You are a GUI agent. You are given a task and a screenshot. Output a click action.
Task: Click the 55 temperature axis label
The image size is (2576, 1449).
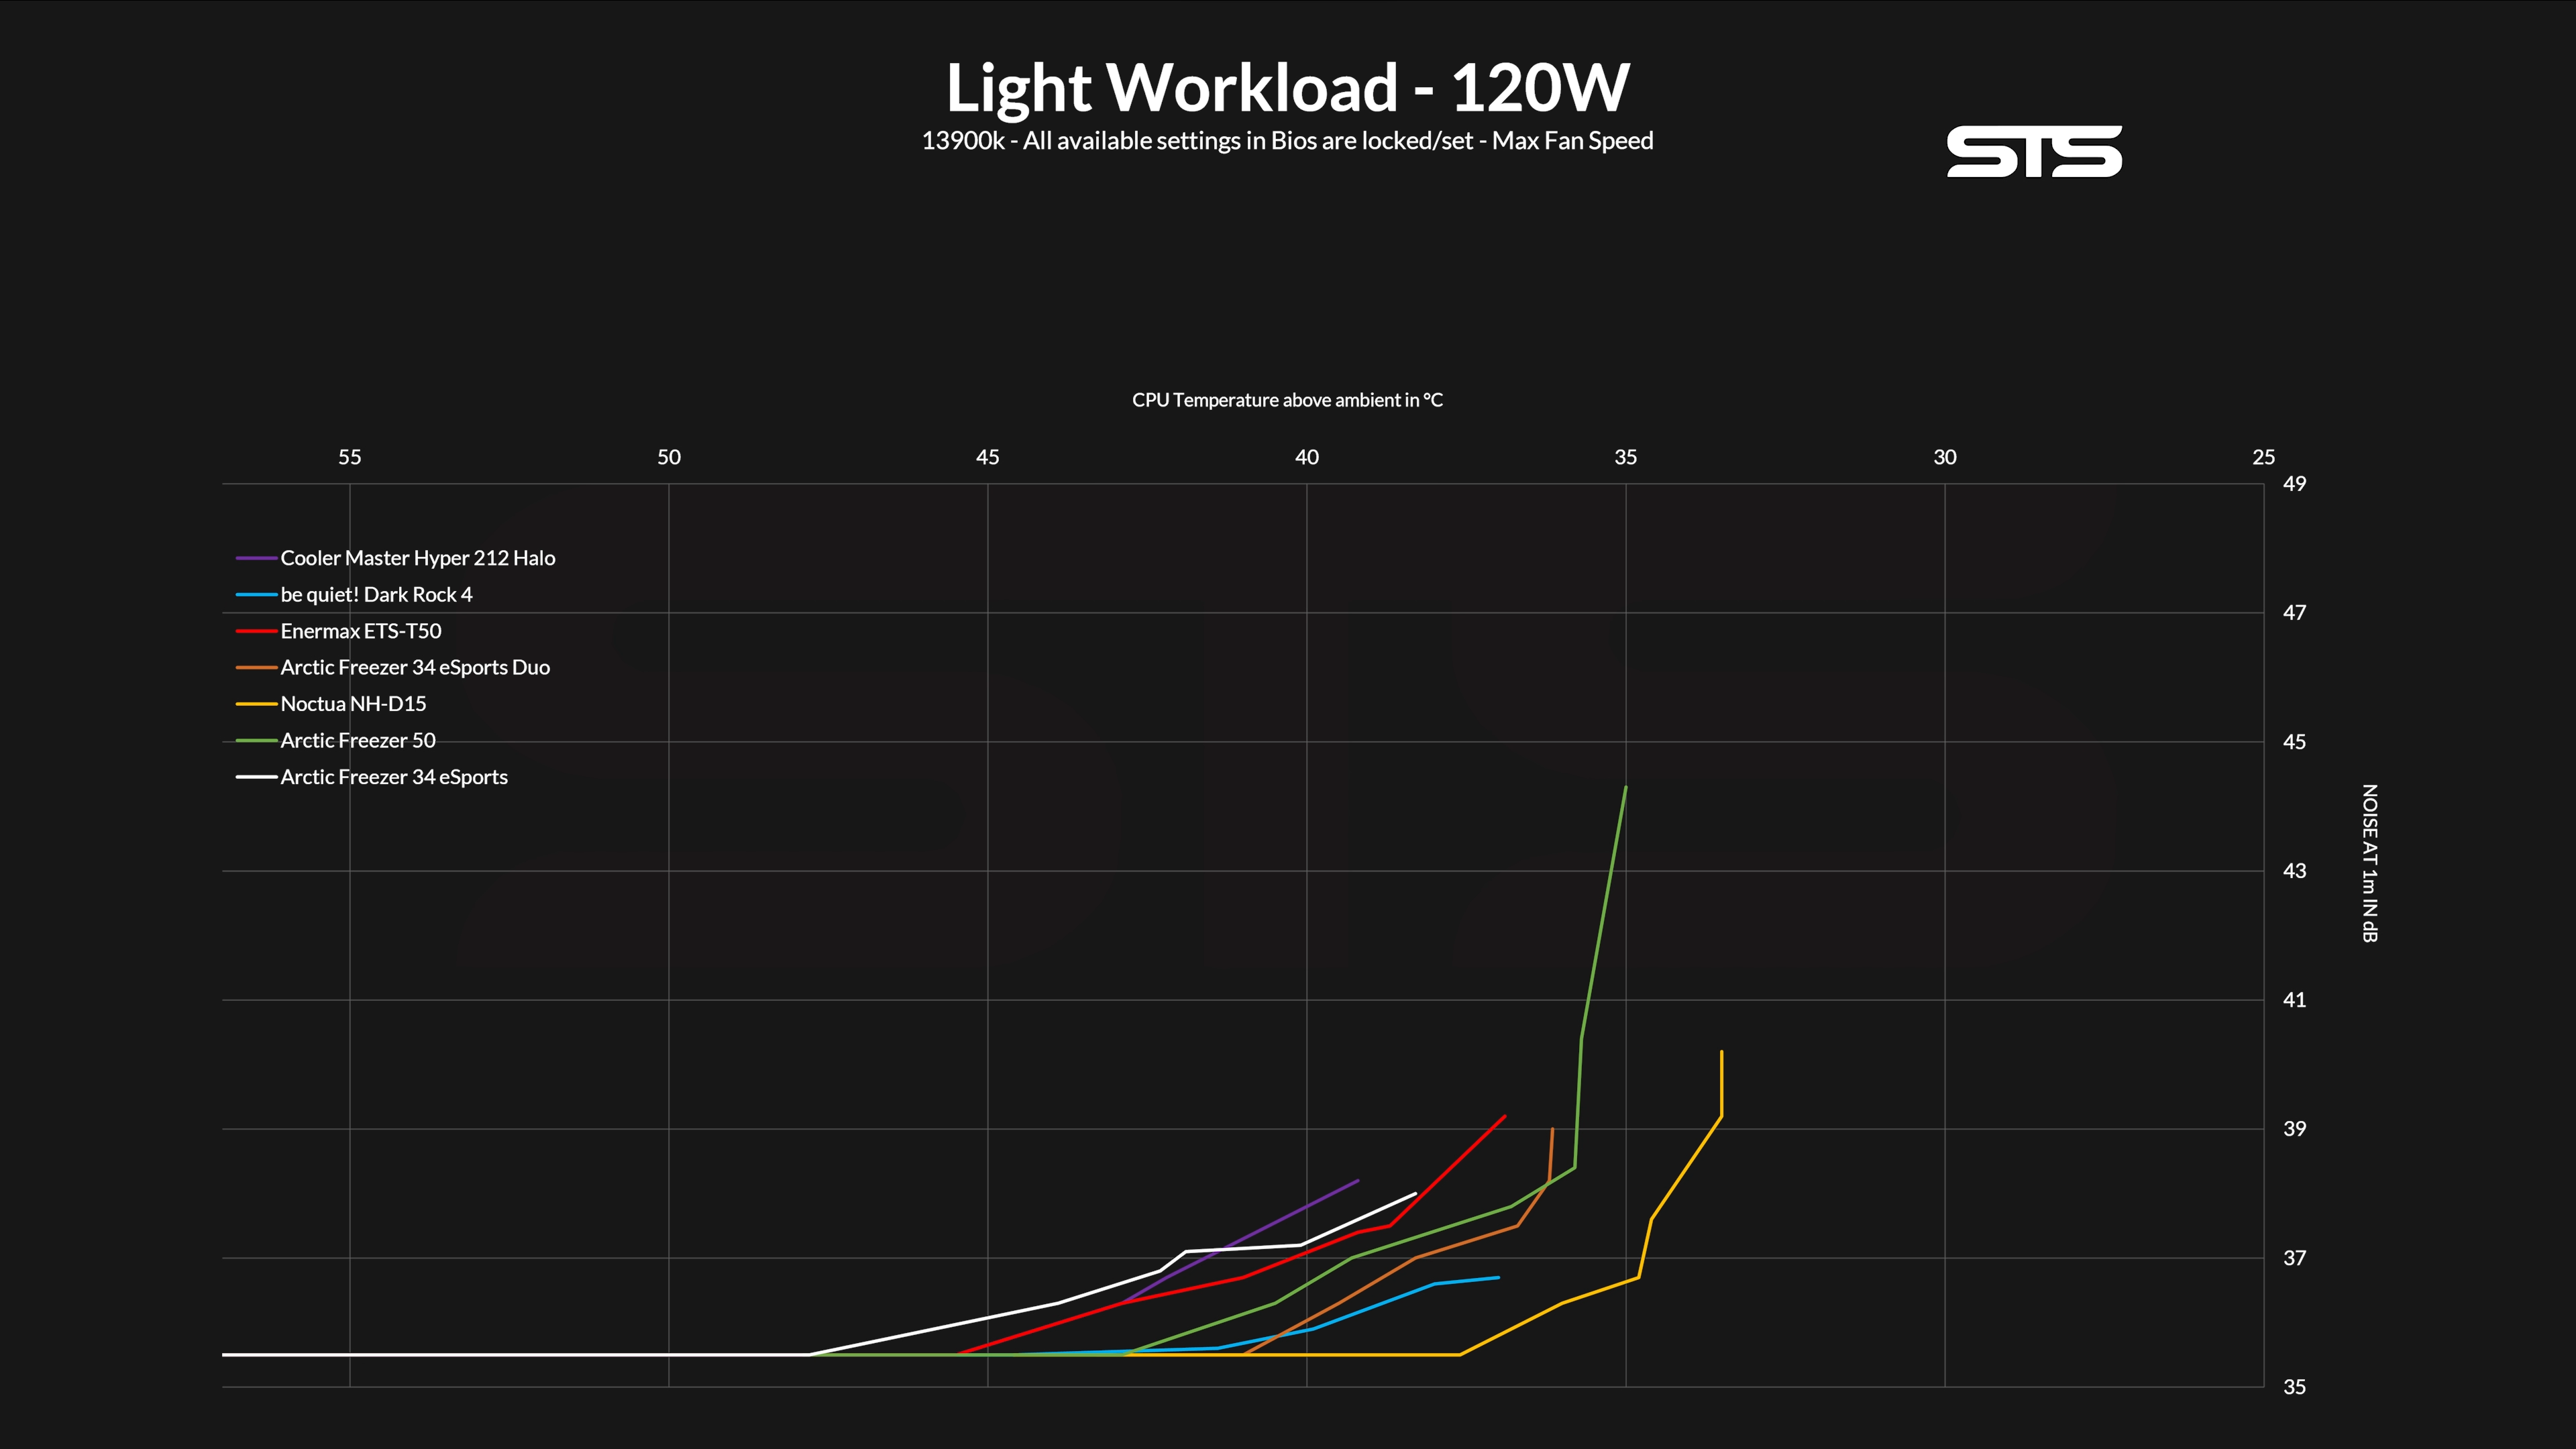(349, 457)
